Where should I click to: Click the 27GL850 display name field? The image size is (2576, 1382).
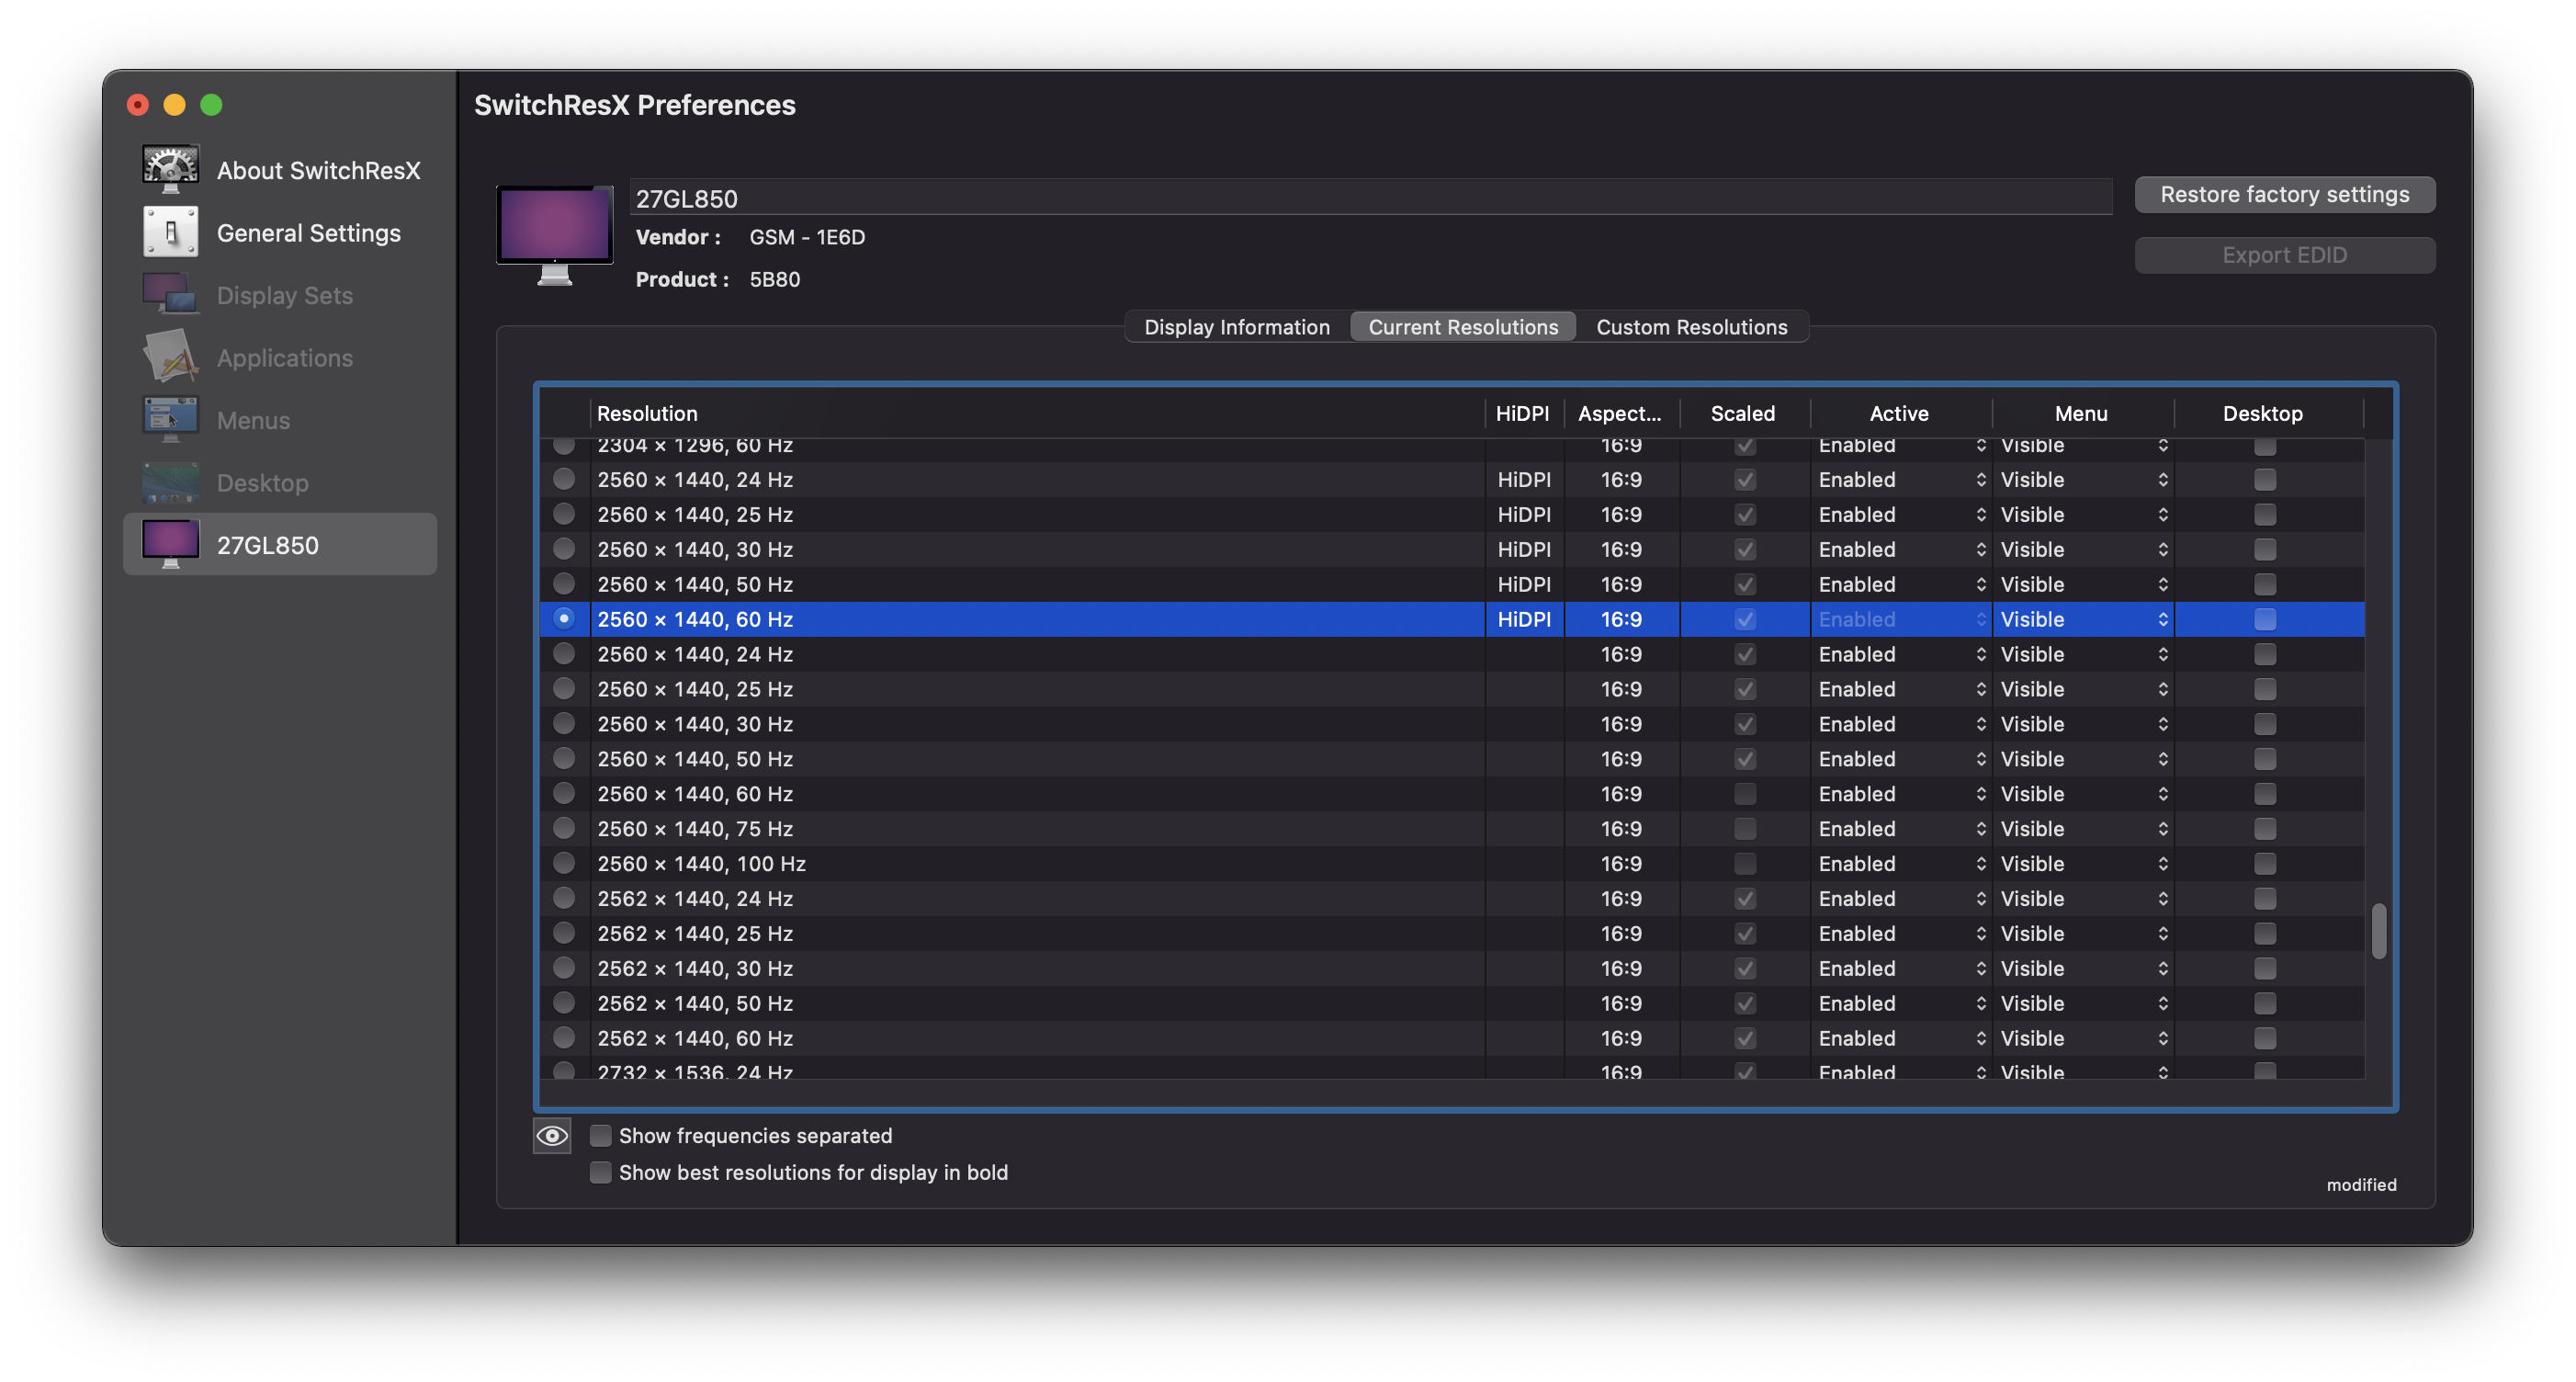coord(1370,198)
